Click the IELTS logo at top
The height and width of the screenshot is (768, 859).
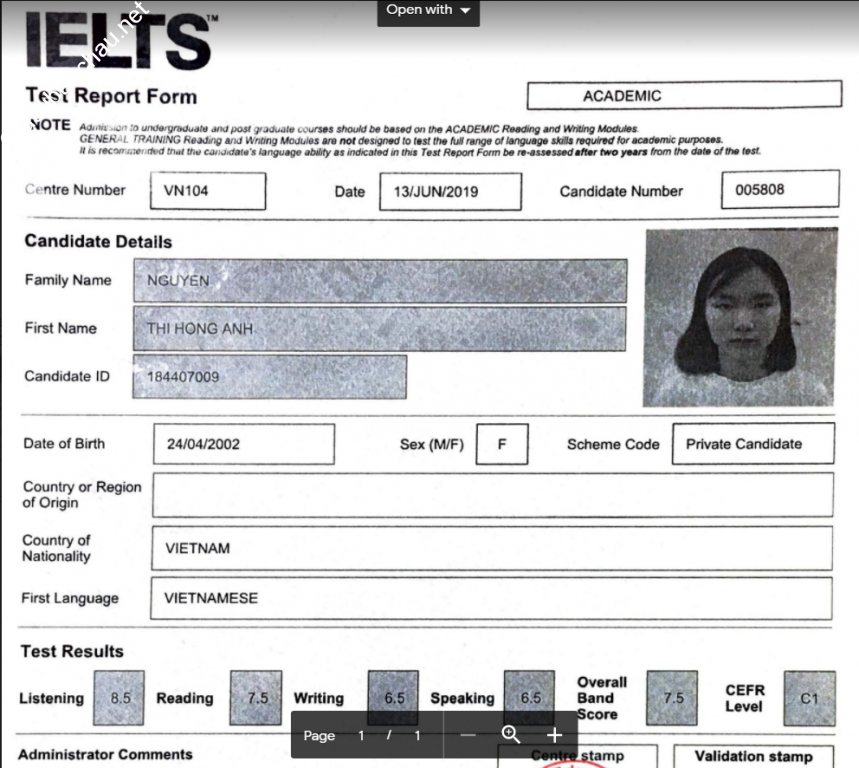(x=118, y=41)
